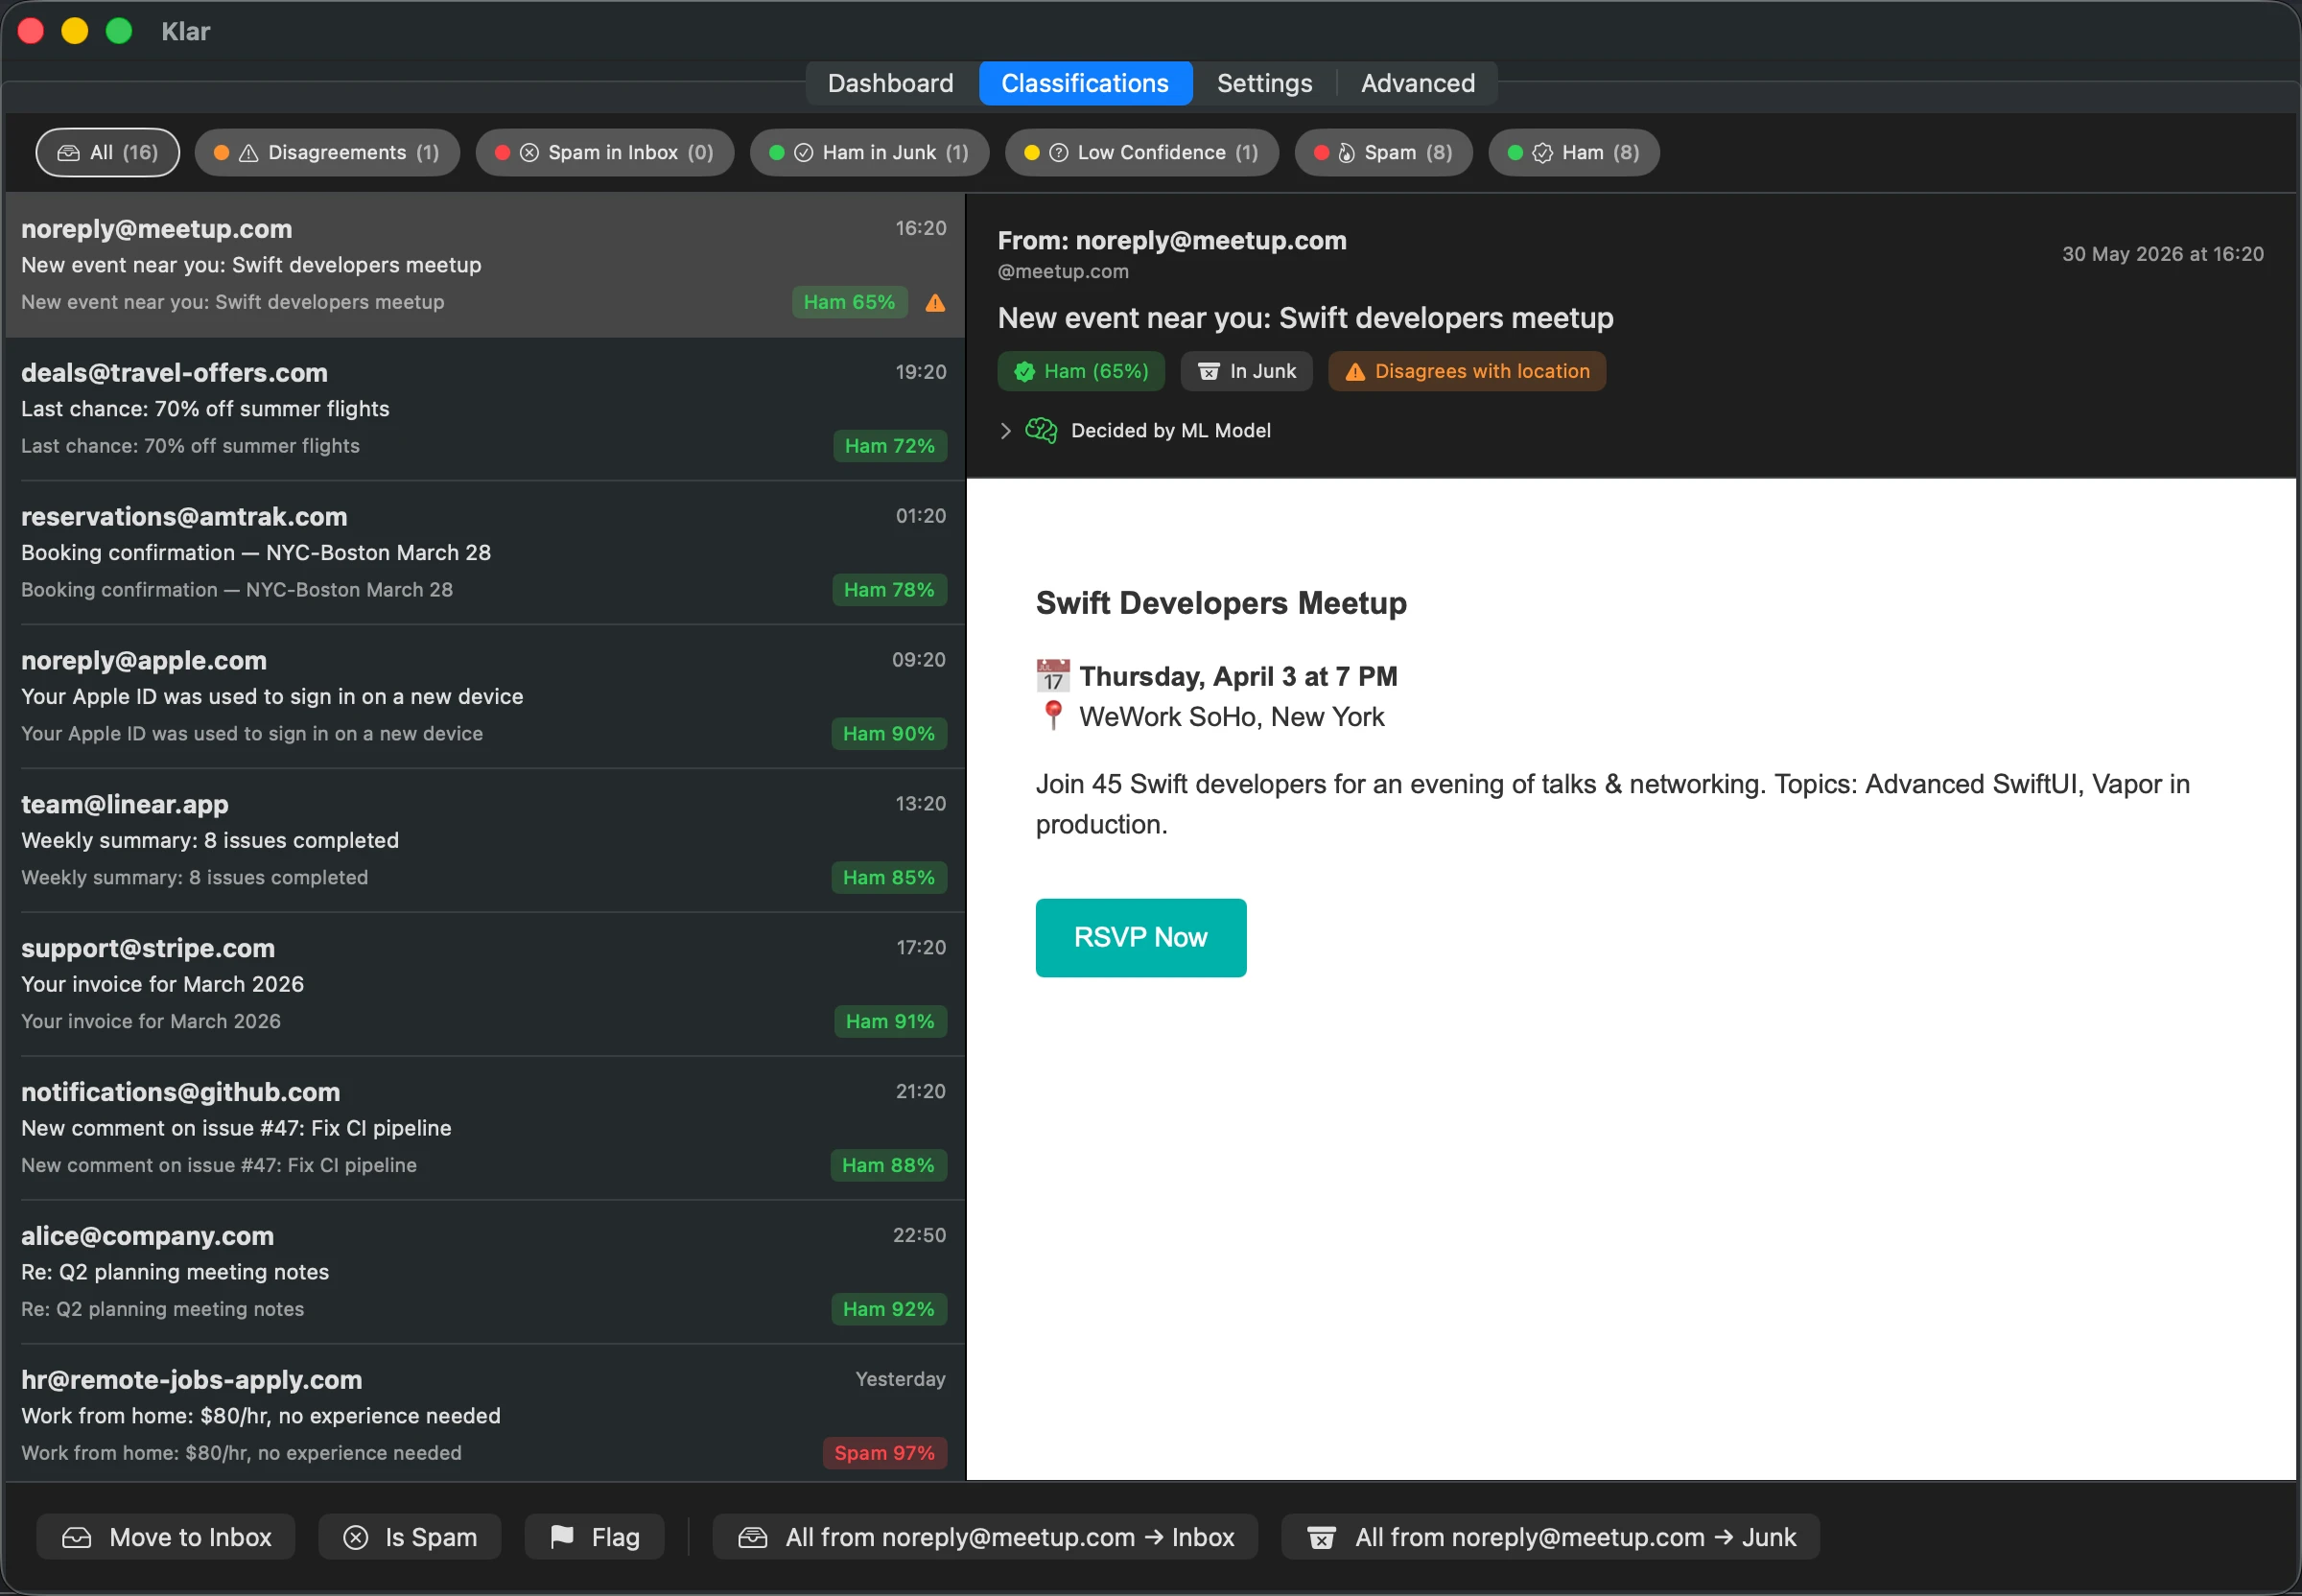Click the Ham 92% badge on alice@company.com row
Viewport: 2302px width, 1596px height.
[x=888, y=1309]
